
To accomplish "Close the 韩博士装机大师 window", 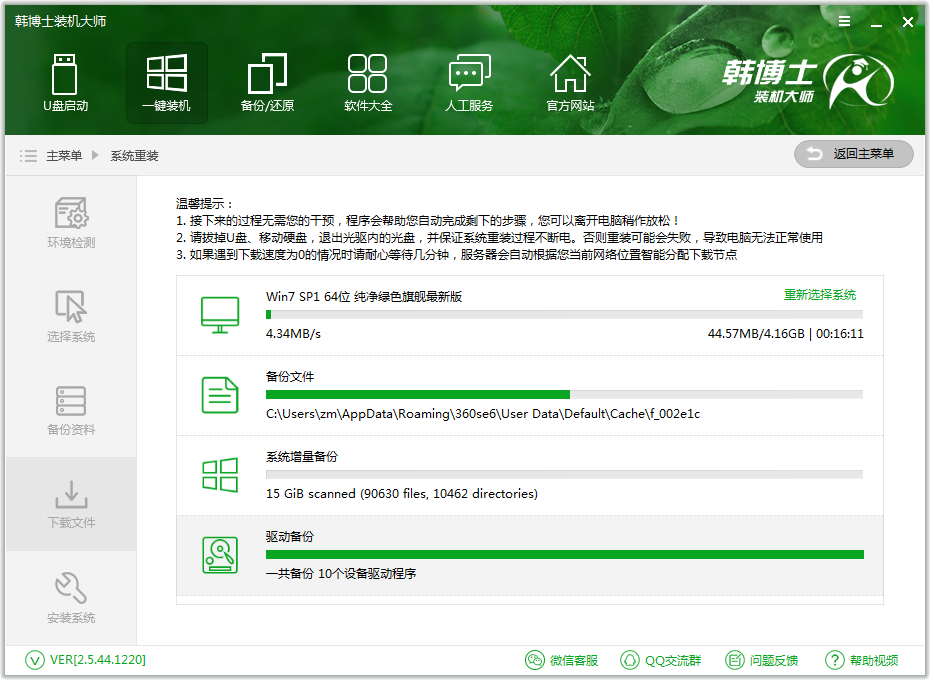I will 907,22.
